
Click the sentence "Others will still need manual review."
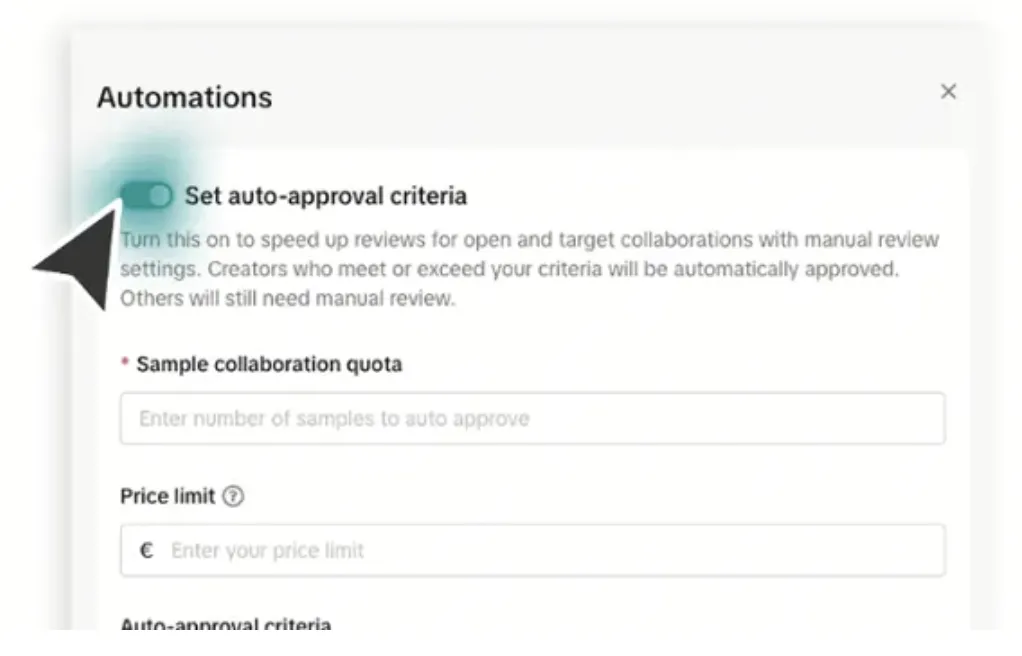287,299
